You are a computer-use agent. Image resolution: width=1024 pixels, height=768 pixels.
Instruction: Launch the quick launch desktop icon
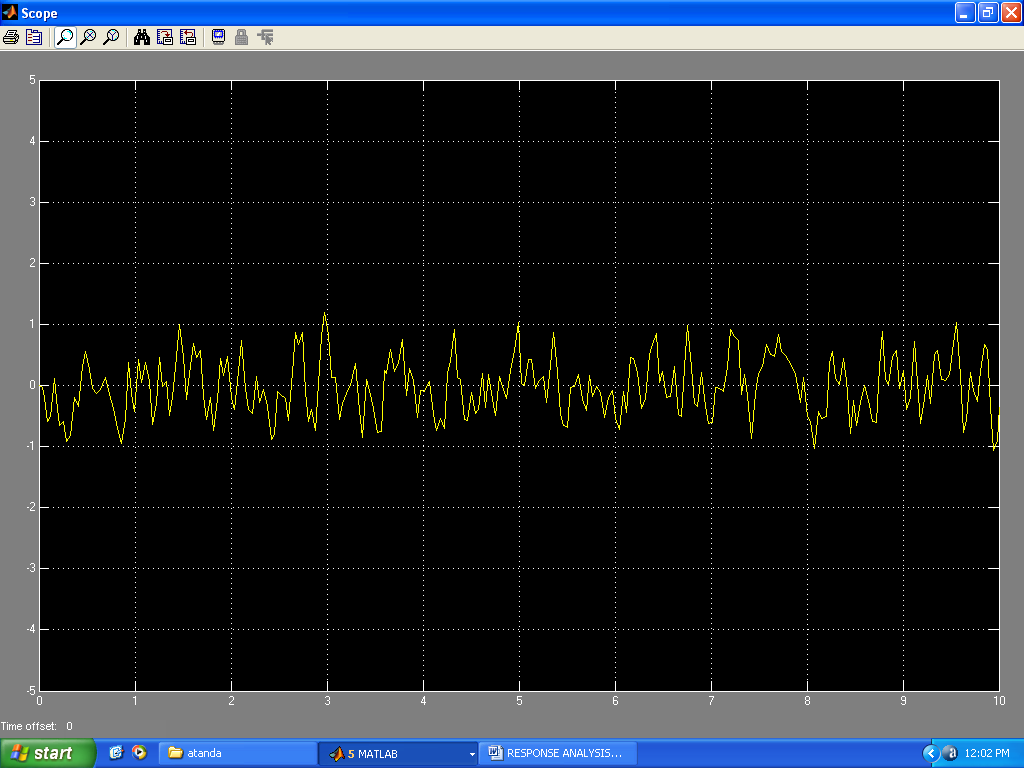point(116,753)
